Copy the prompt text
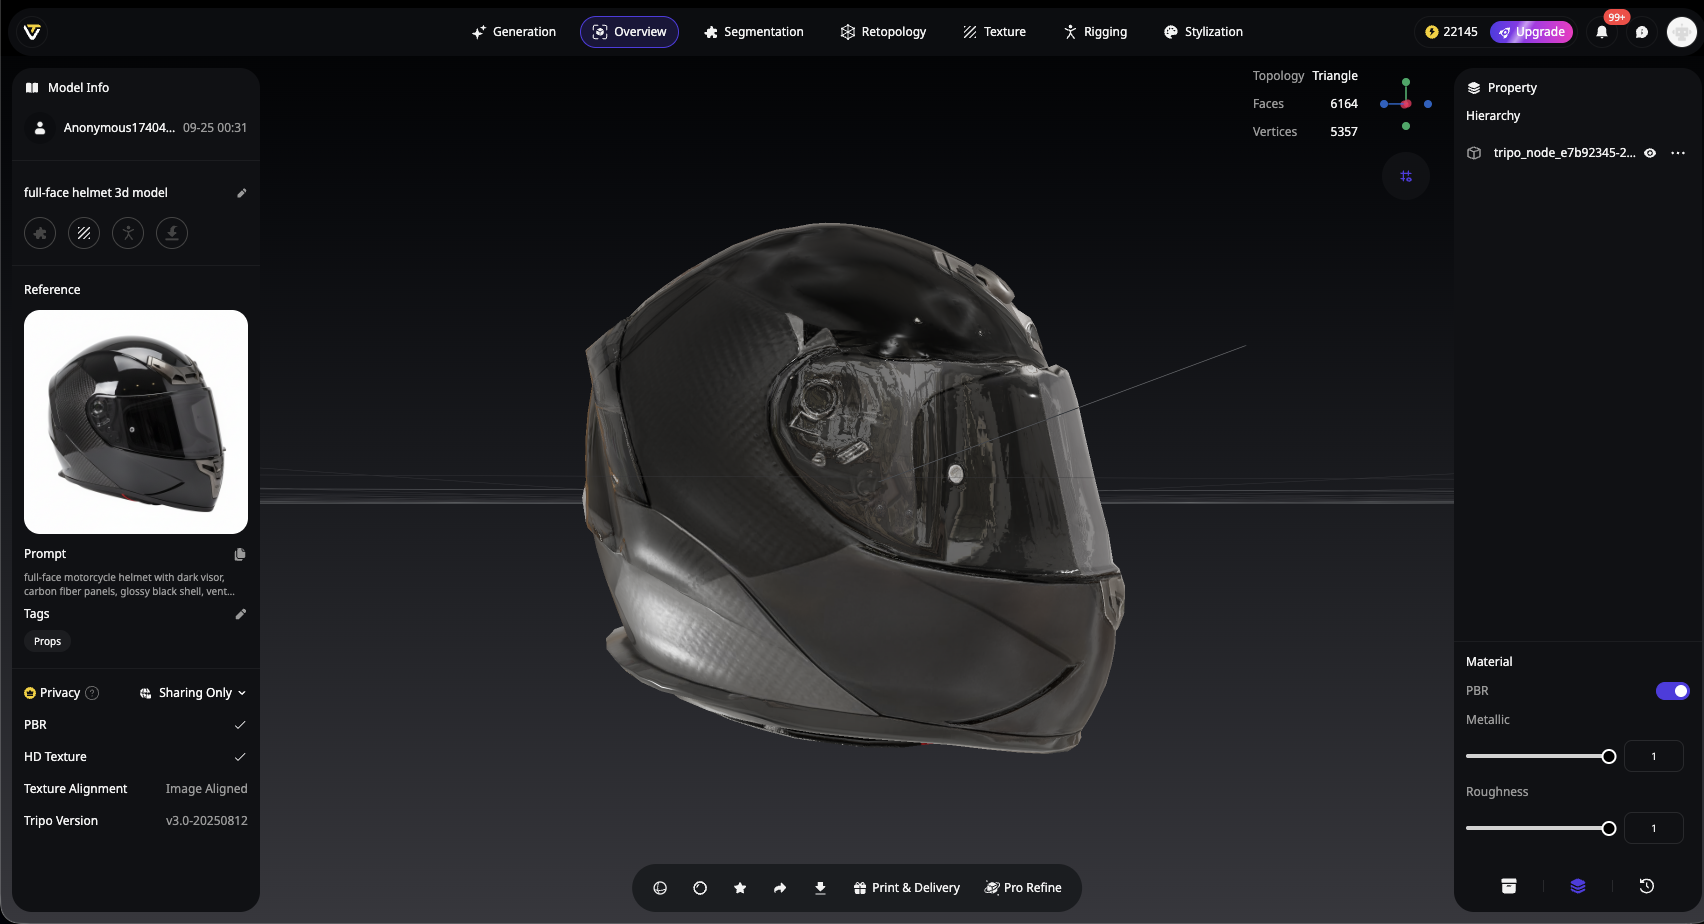1704x924 pixels. click(x=240, y=554)
